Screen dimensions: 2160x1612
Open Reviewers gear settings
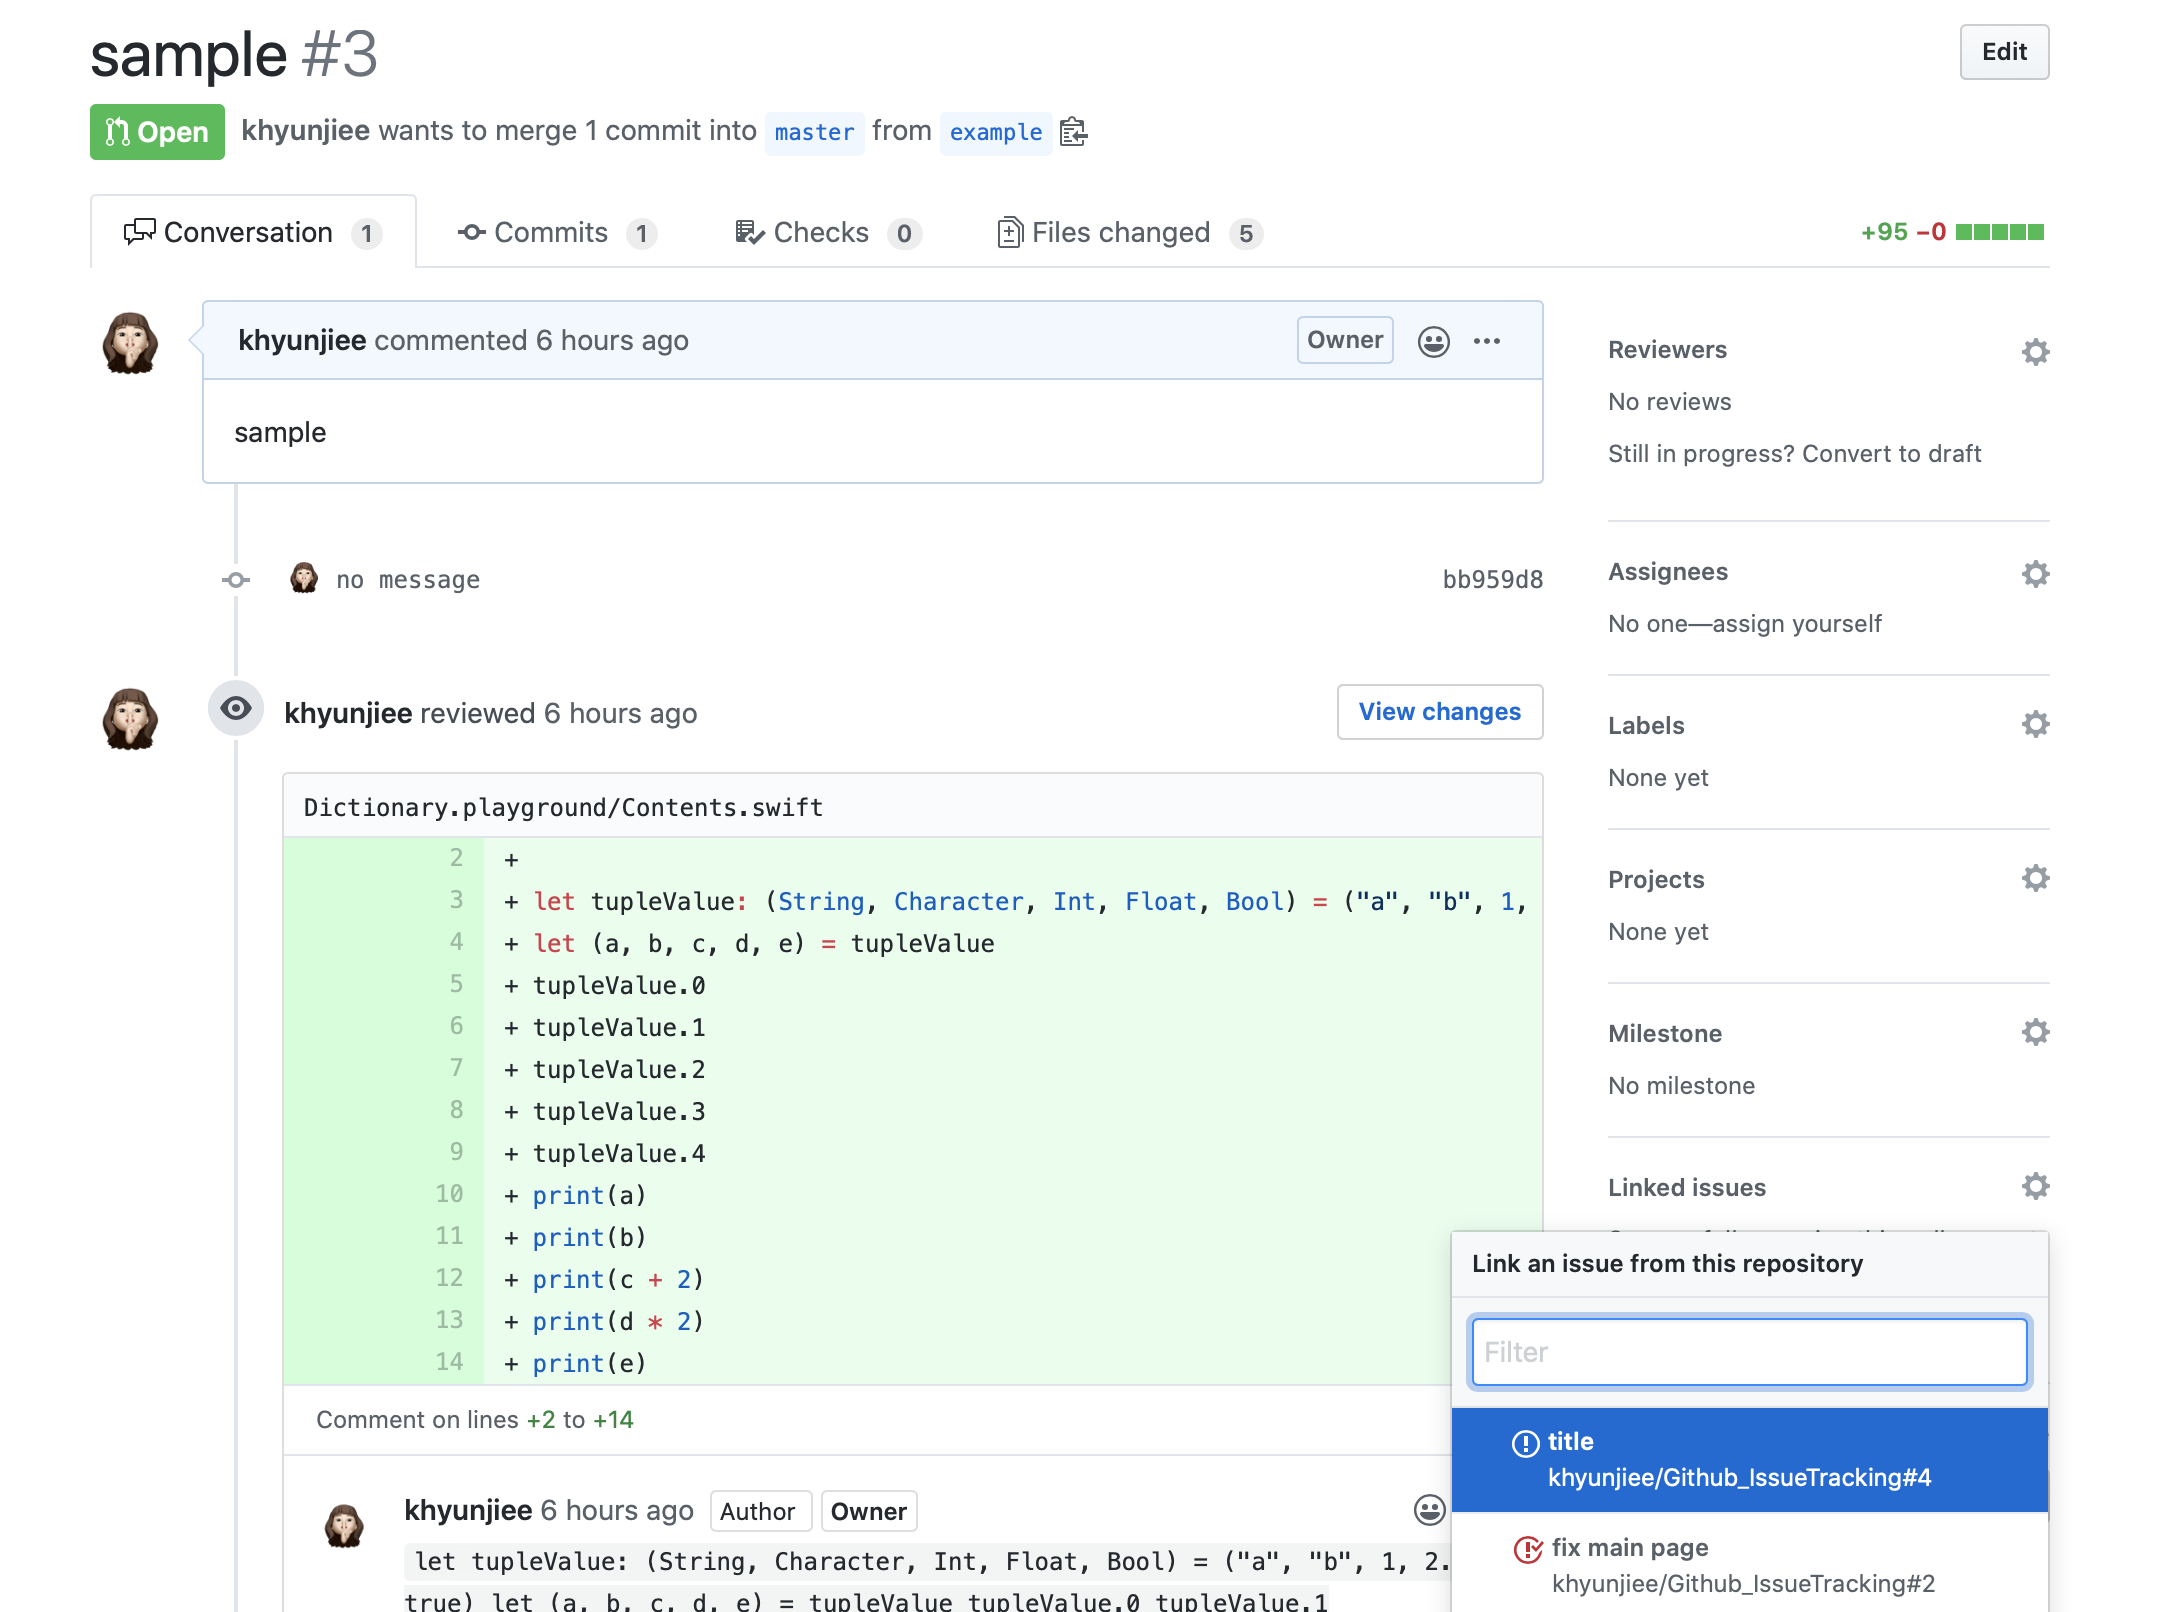[x=2035, y=351]
